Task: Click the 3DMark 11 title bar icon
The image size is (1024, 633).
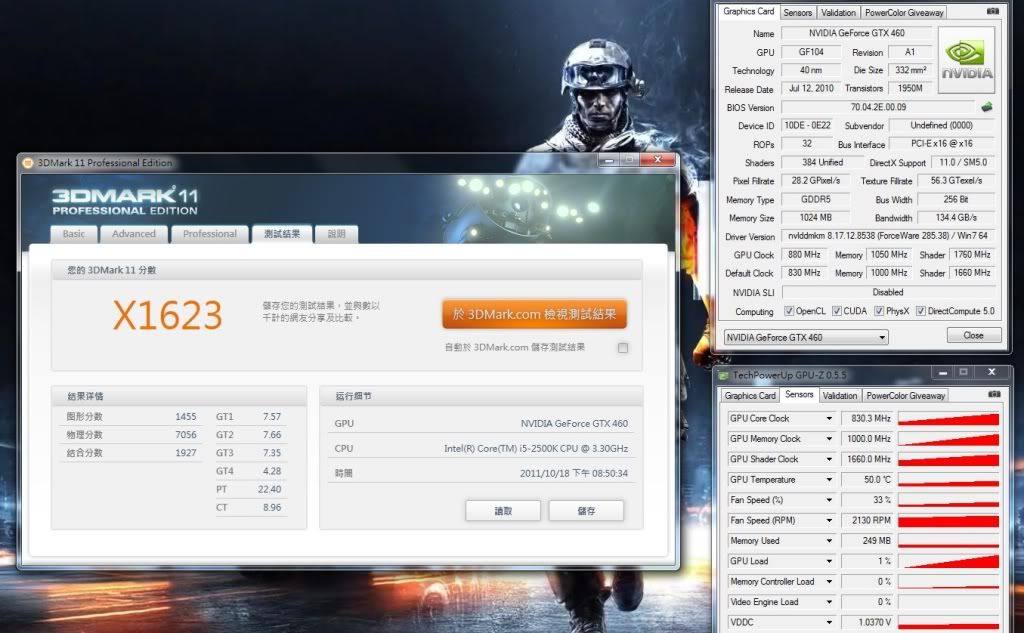Action: pos(27,163)
